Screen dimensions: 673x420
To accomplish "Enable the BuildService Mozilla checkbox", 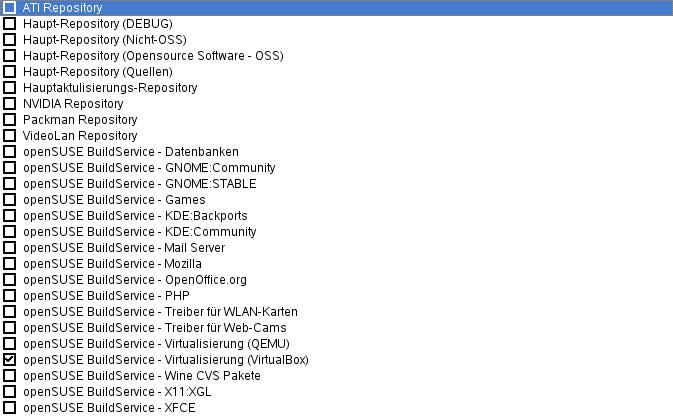I will coord(9,264).
